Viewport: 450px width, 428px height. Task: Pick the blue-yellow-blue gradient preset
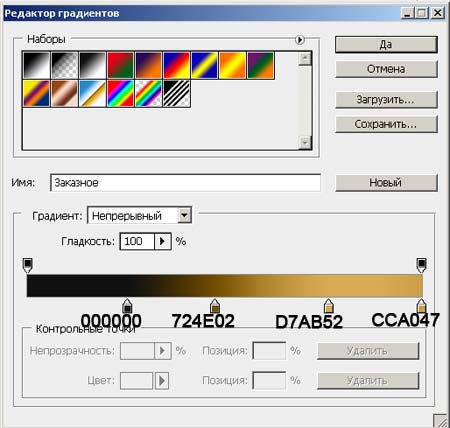pyautogui.click(x=205, y=65)
